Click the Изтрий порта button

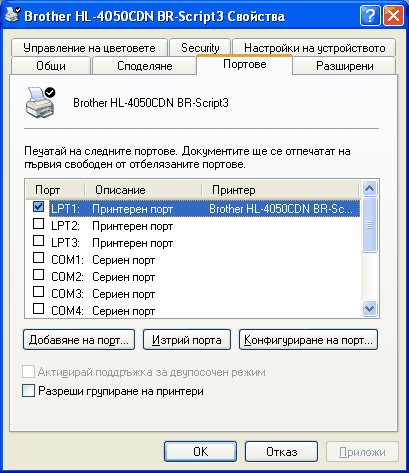tap(187, 340)
